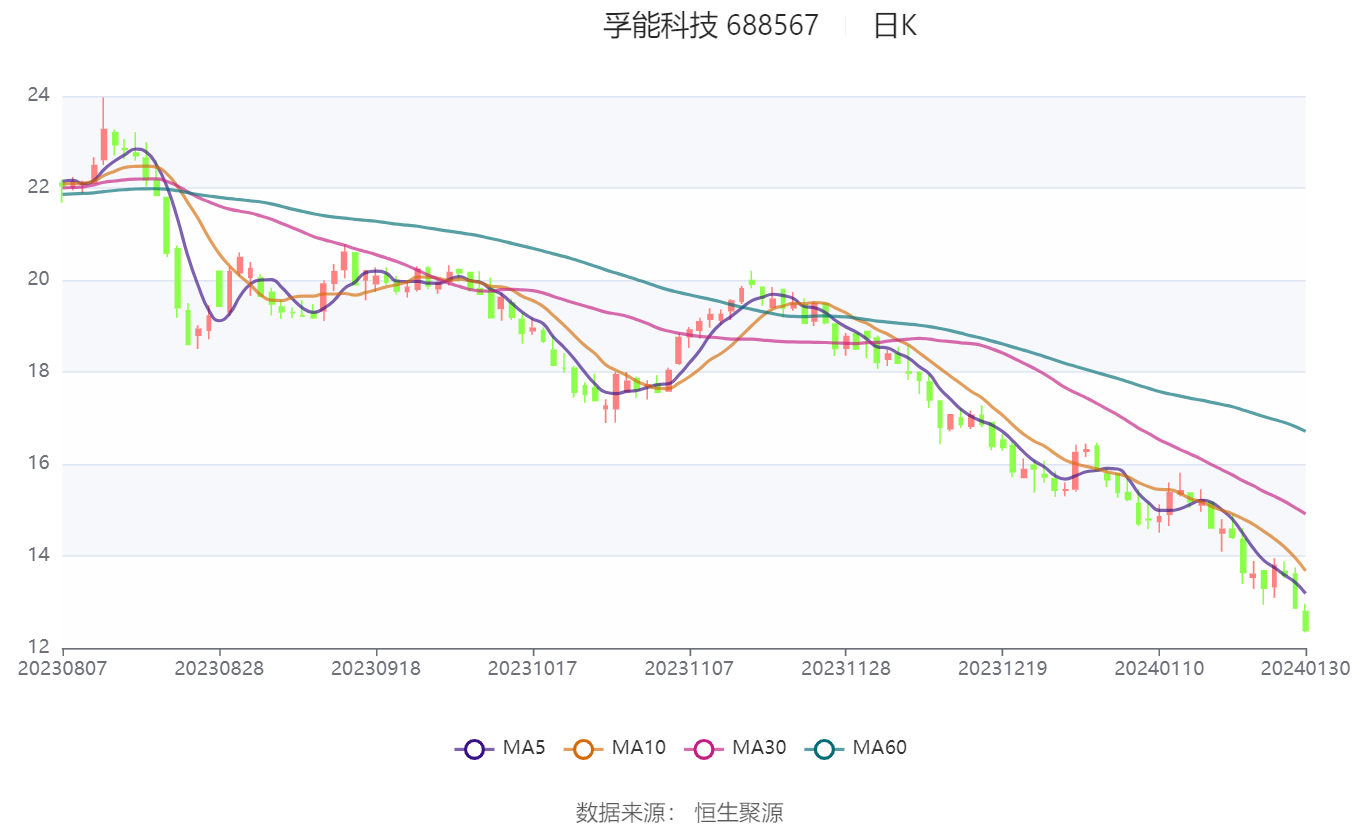Click x-axis date label 20231219

[1003, 667]
